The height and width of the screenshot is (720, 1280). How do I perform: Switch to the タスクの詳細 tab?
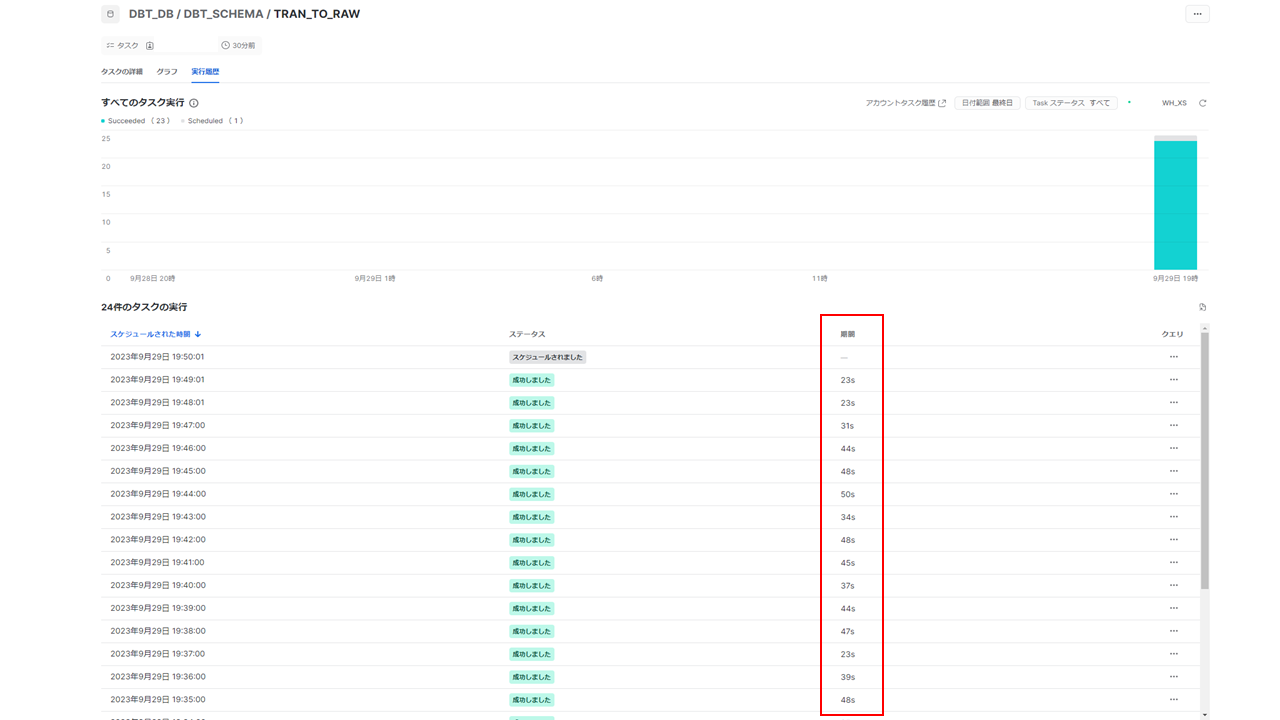(x=122, y=72)
